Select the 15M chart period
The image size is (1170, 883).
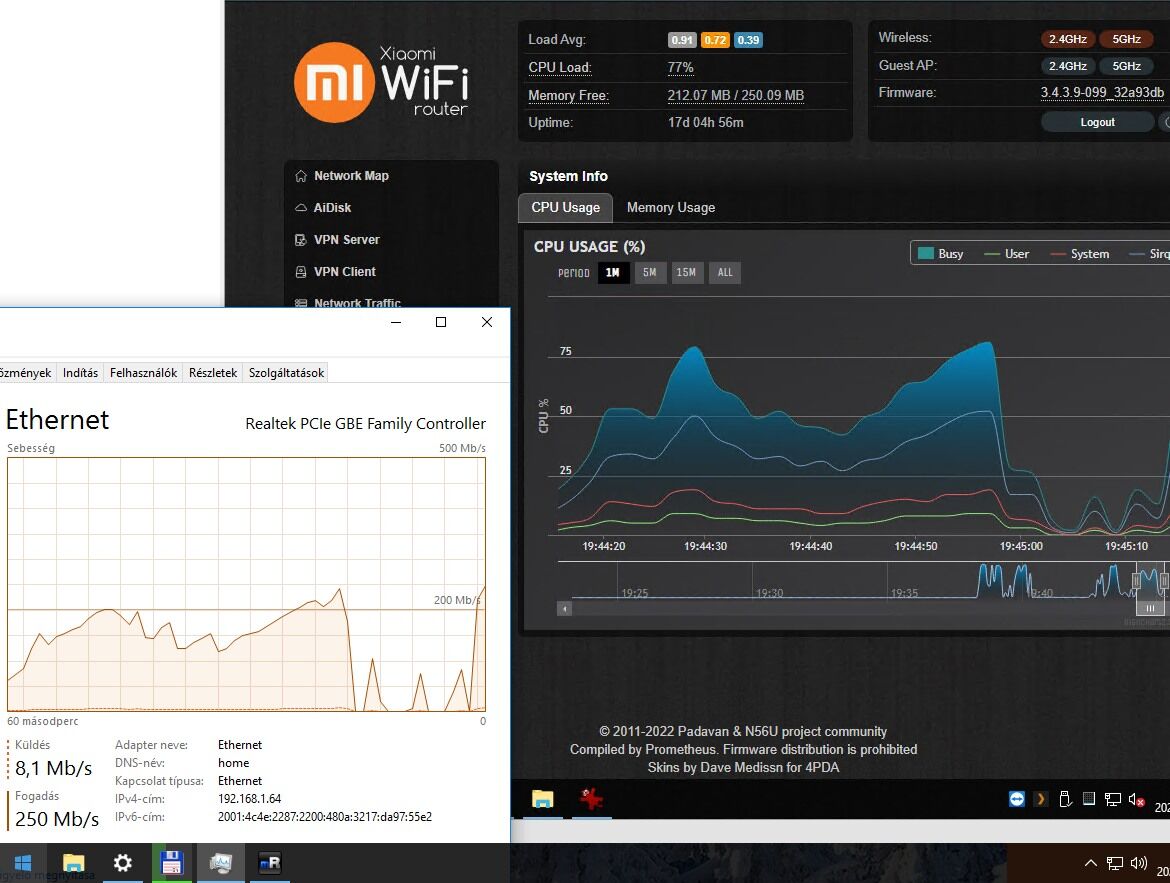pos(686,272)
